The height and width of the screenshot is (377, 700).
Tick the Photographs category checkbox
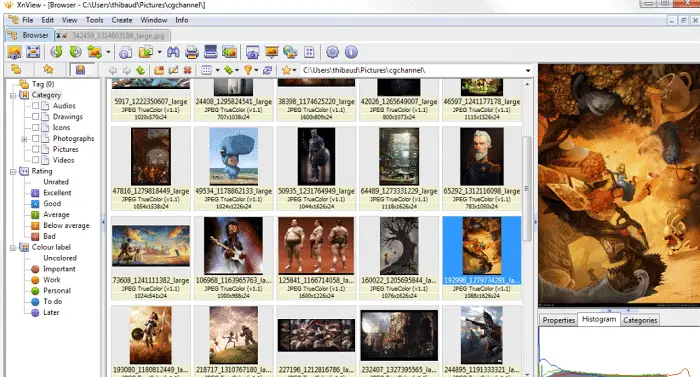[x=35, y=138]
